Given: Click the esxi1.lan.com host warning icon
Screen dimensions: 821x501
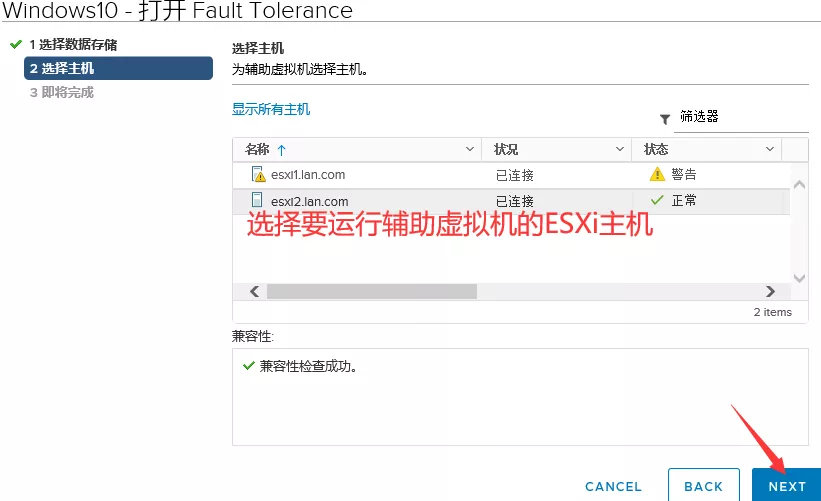Looking at the screenshot, I should point(258,174).
